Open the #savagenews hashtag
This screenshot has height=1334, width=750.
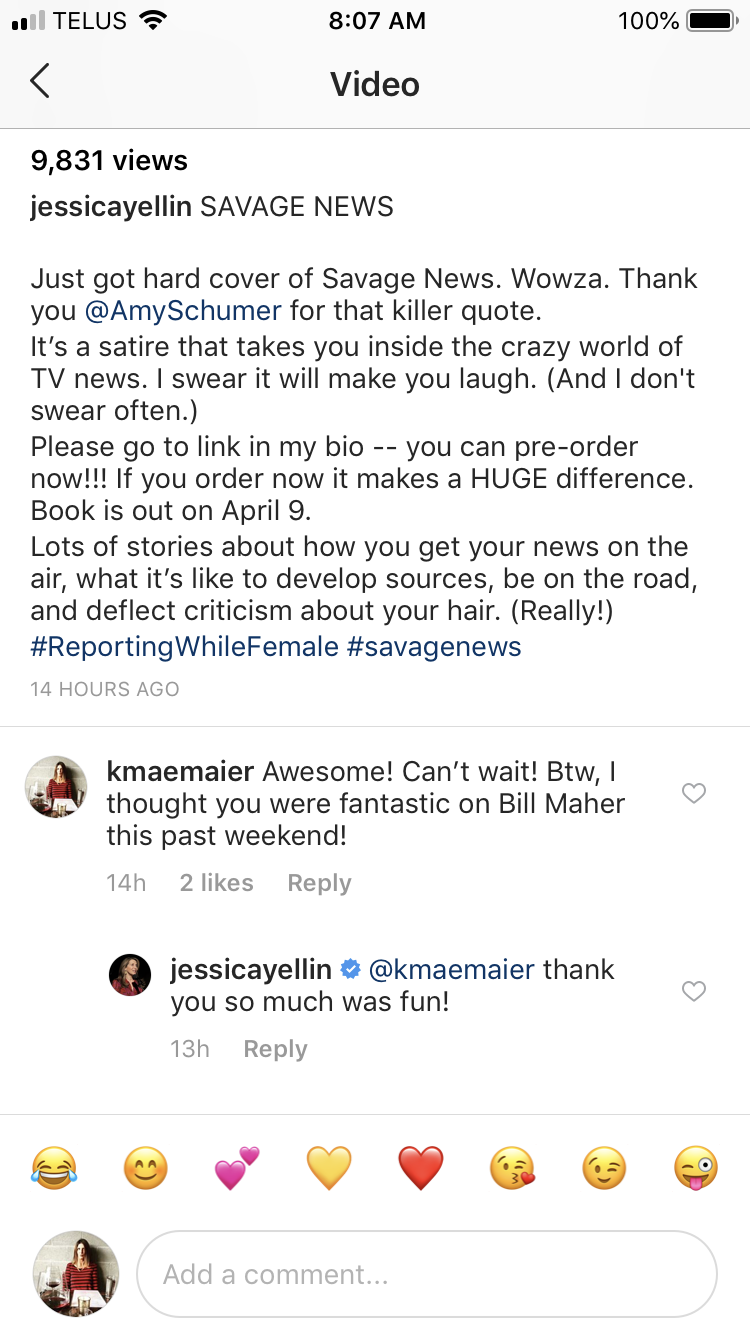(434, 647)
